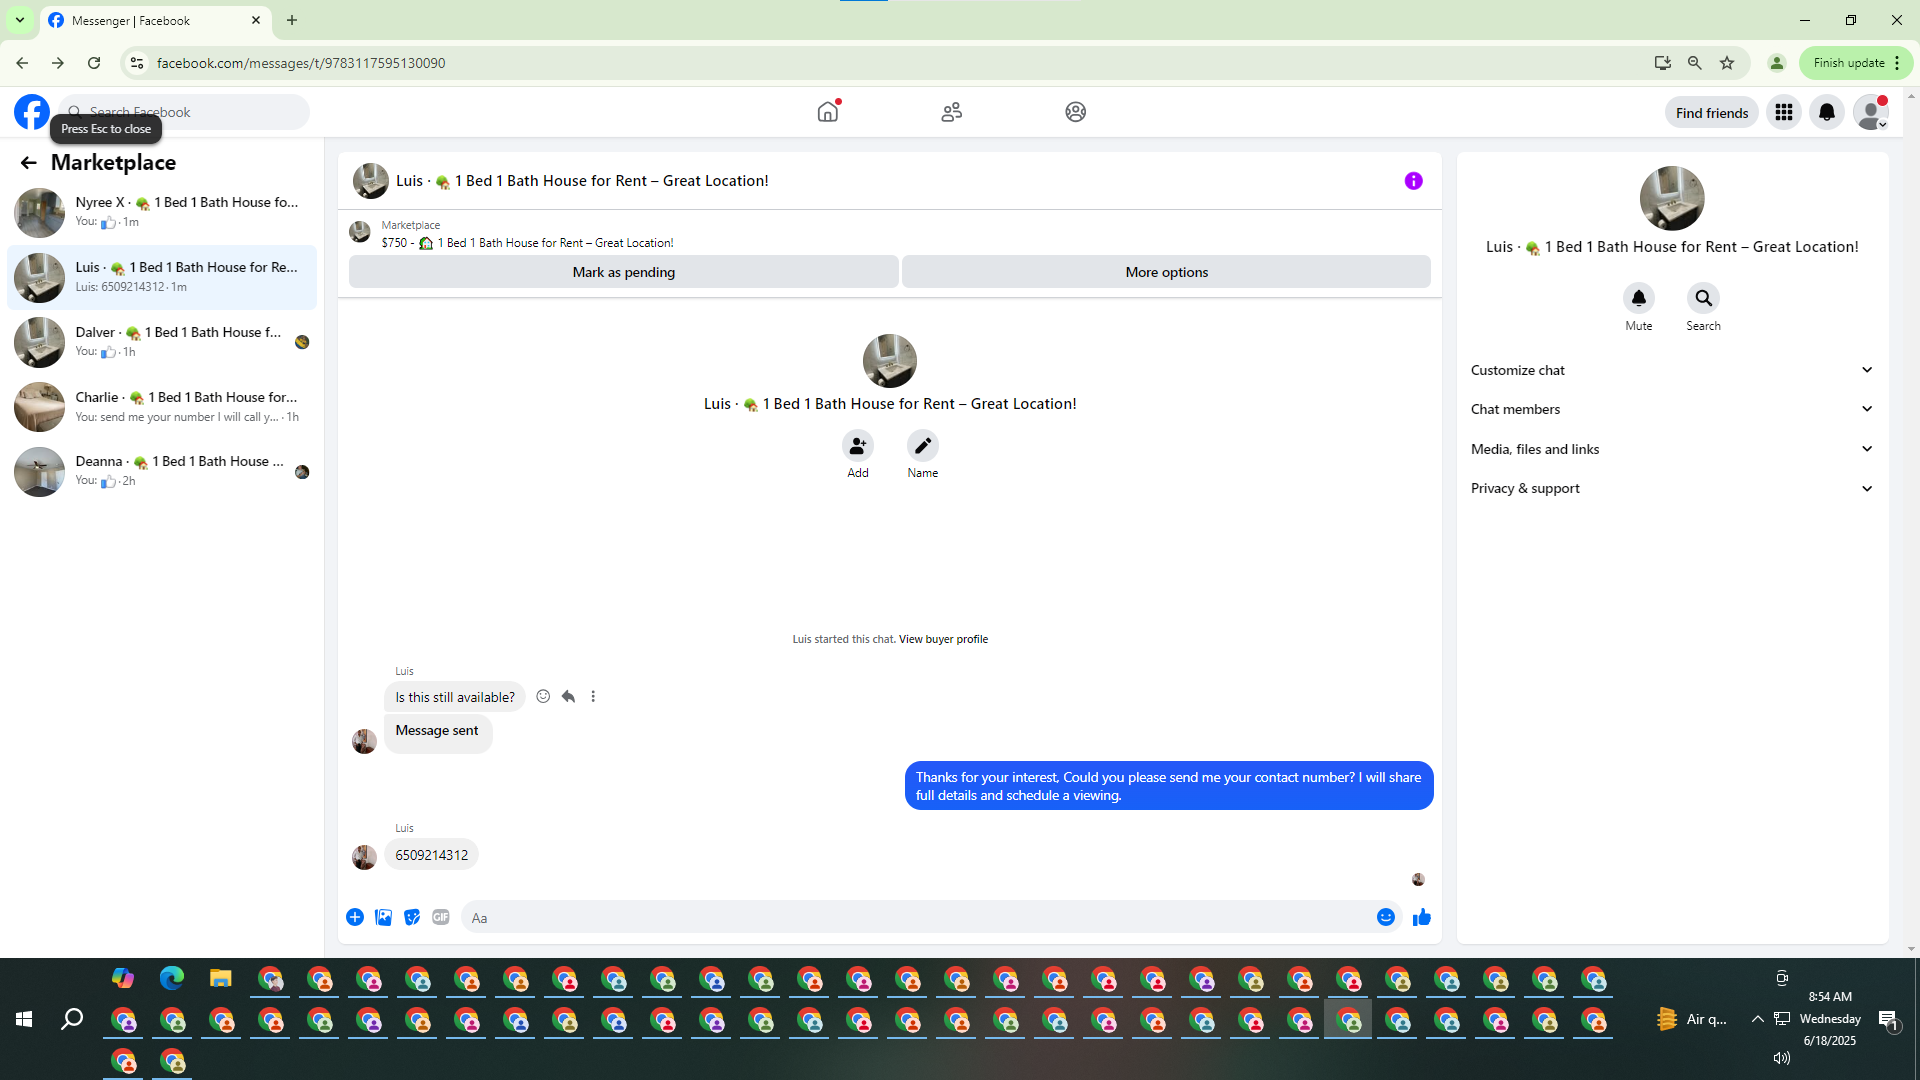Open Windows Start menu

click(24, 1019)
